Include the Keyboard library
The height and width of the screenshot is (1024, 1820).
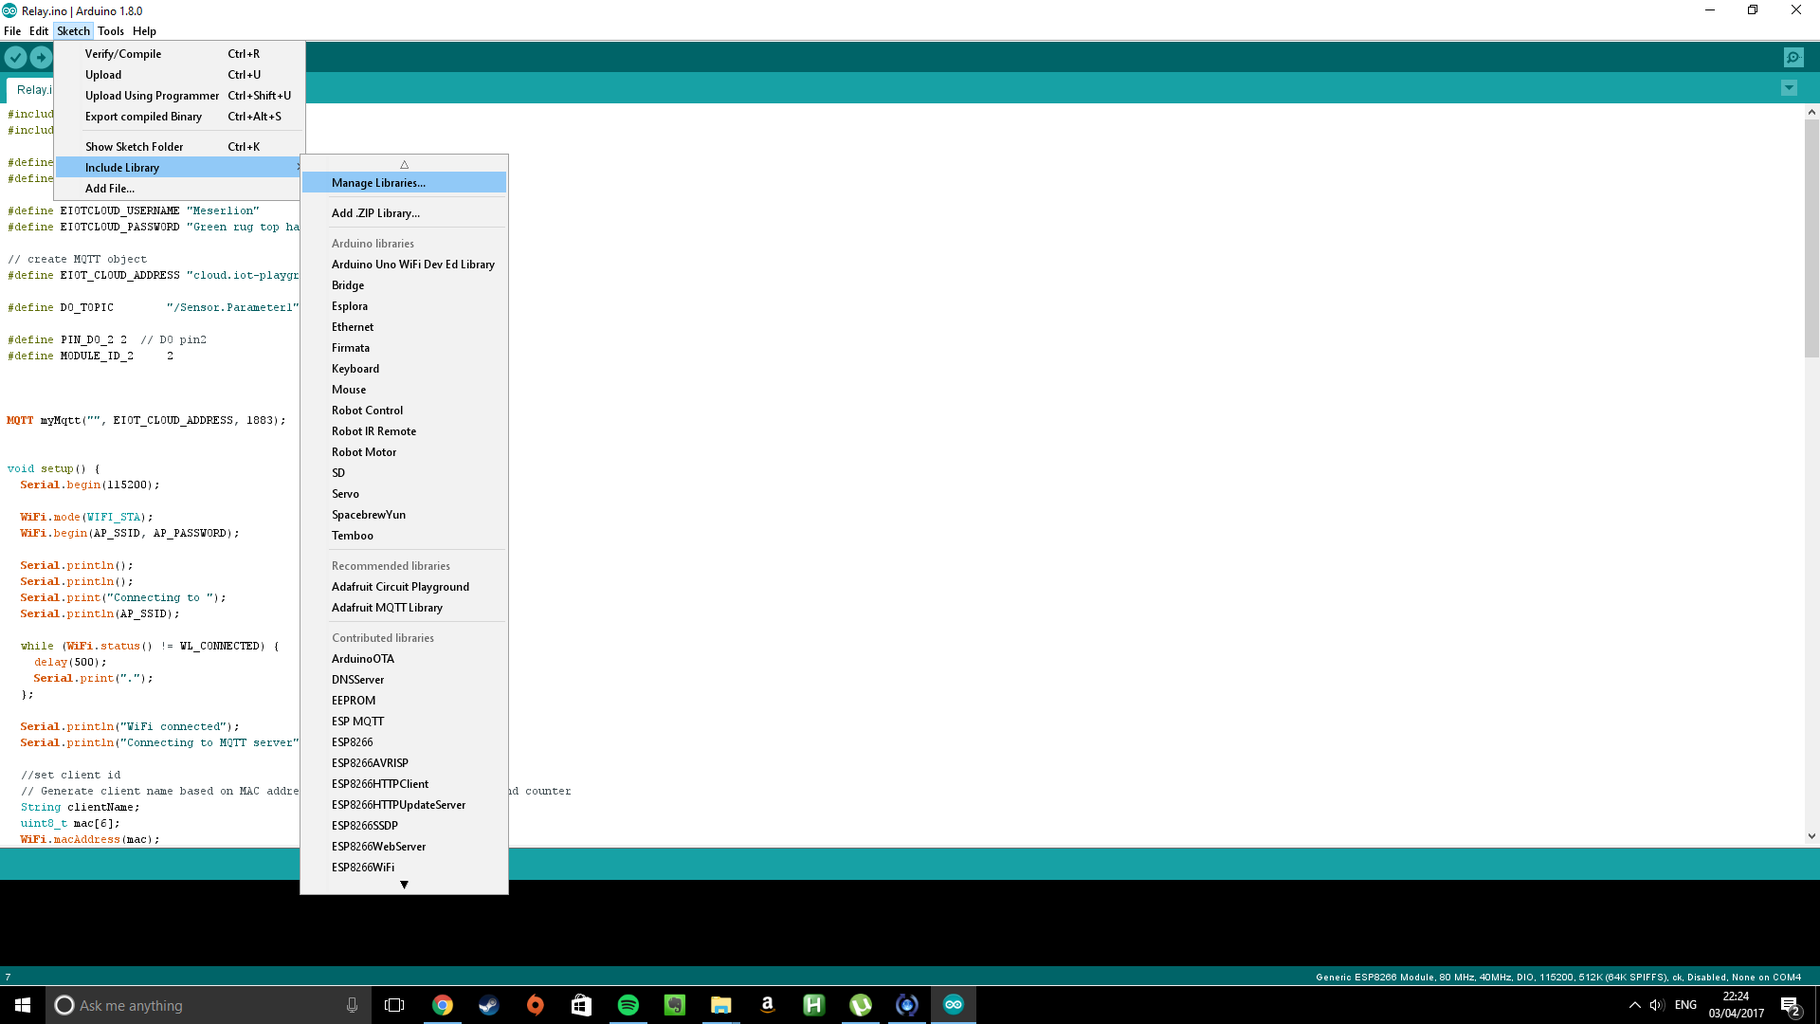click(404, 369)
